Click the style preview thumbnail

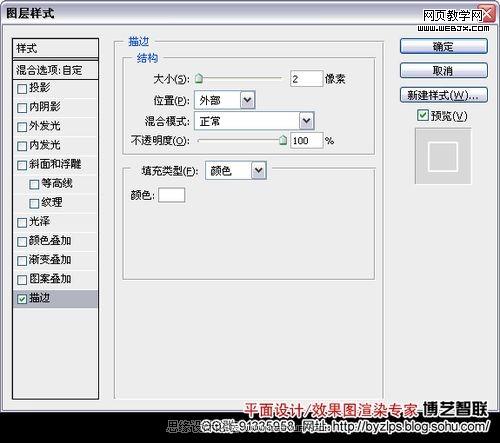point(443,156)
